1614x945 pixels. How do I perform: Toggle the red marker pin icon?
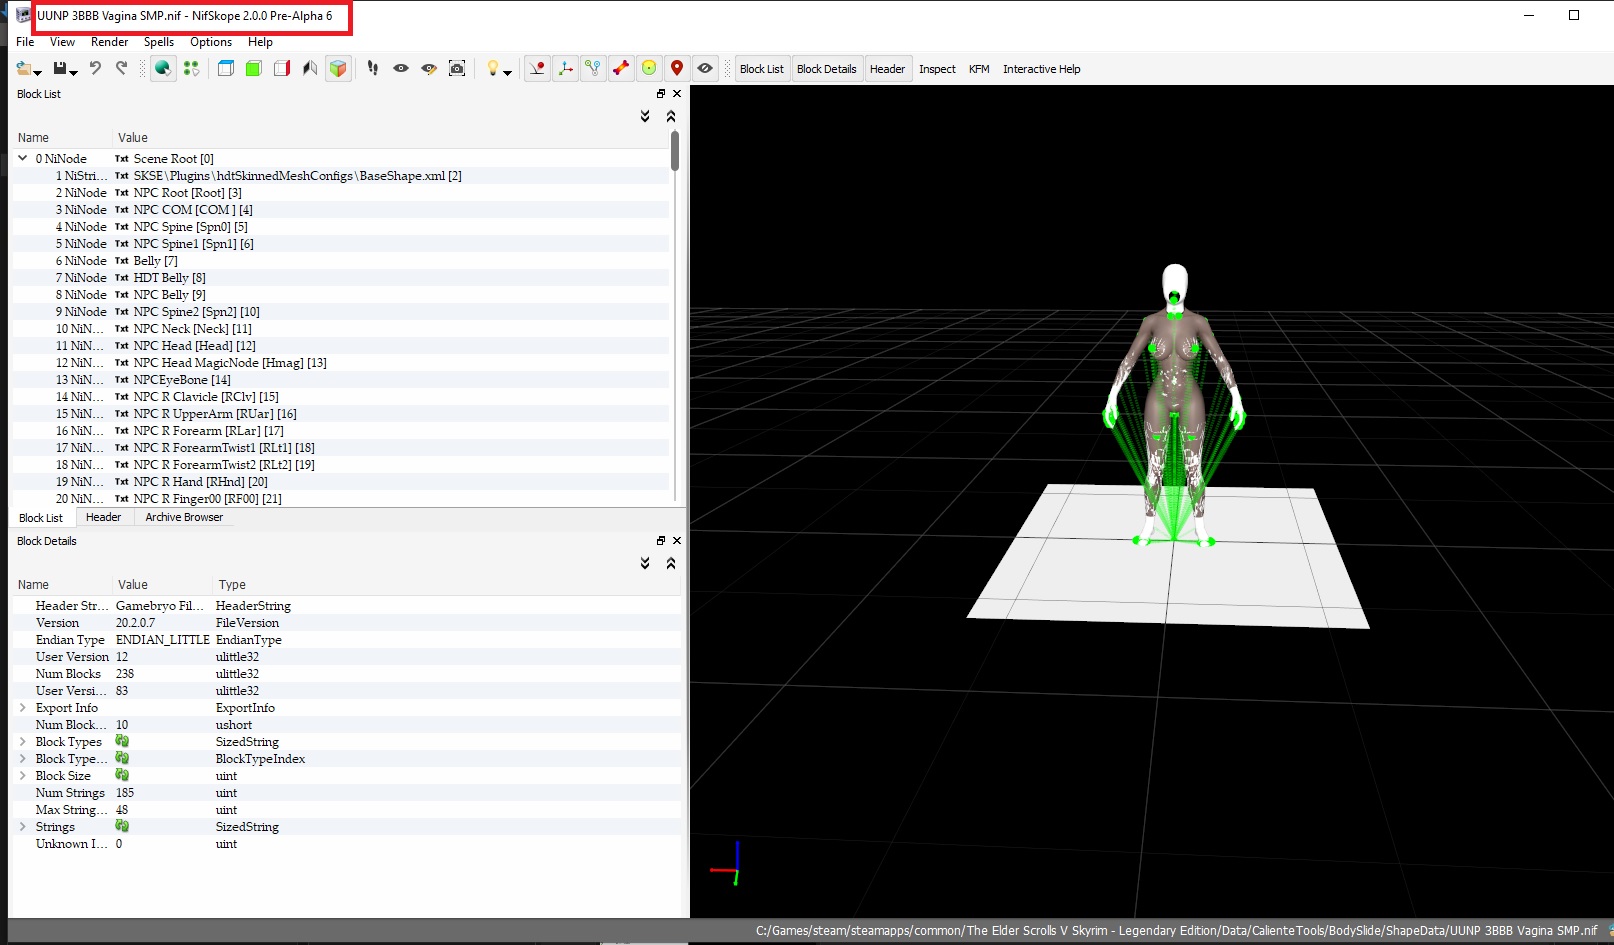[x=677, y=68]
